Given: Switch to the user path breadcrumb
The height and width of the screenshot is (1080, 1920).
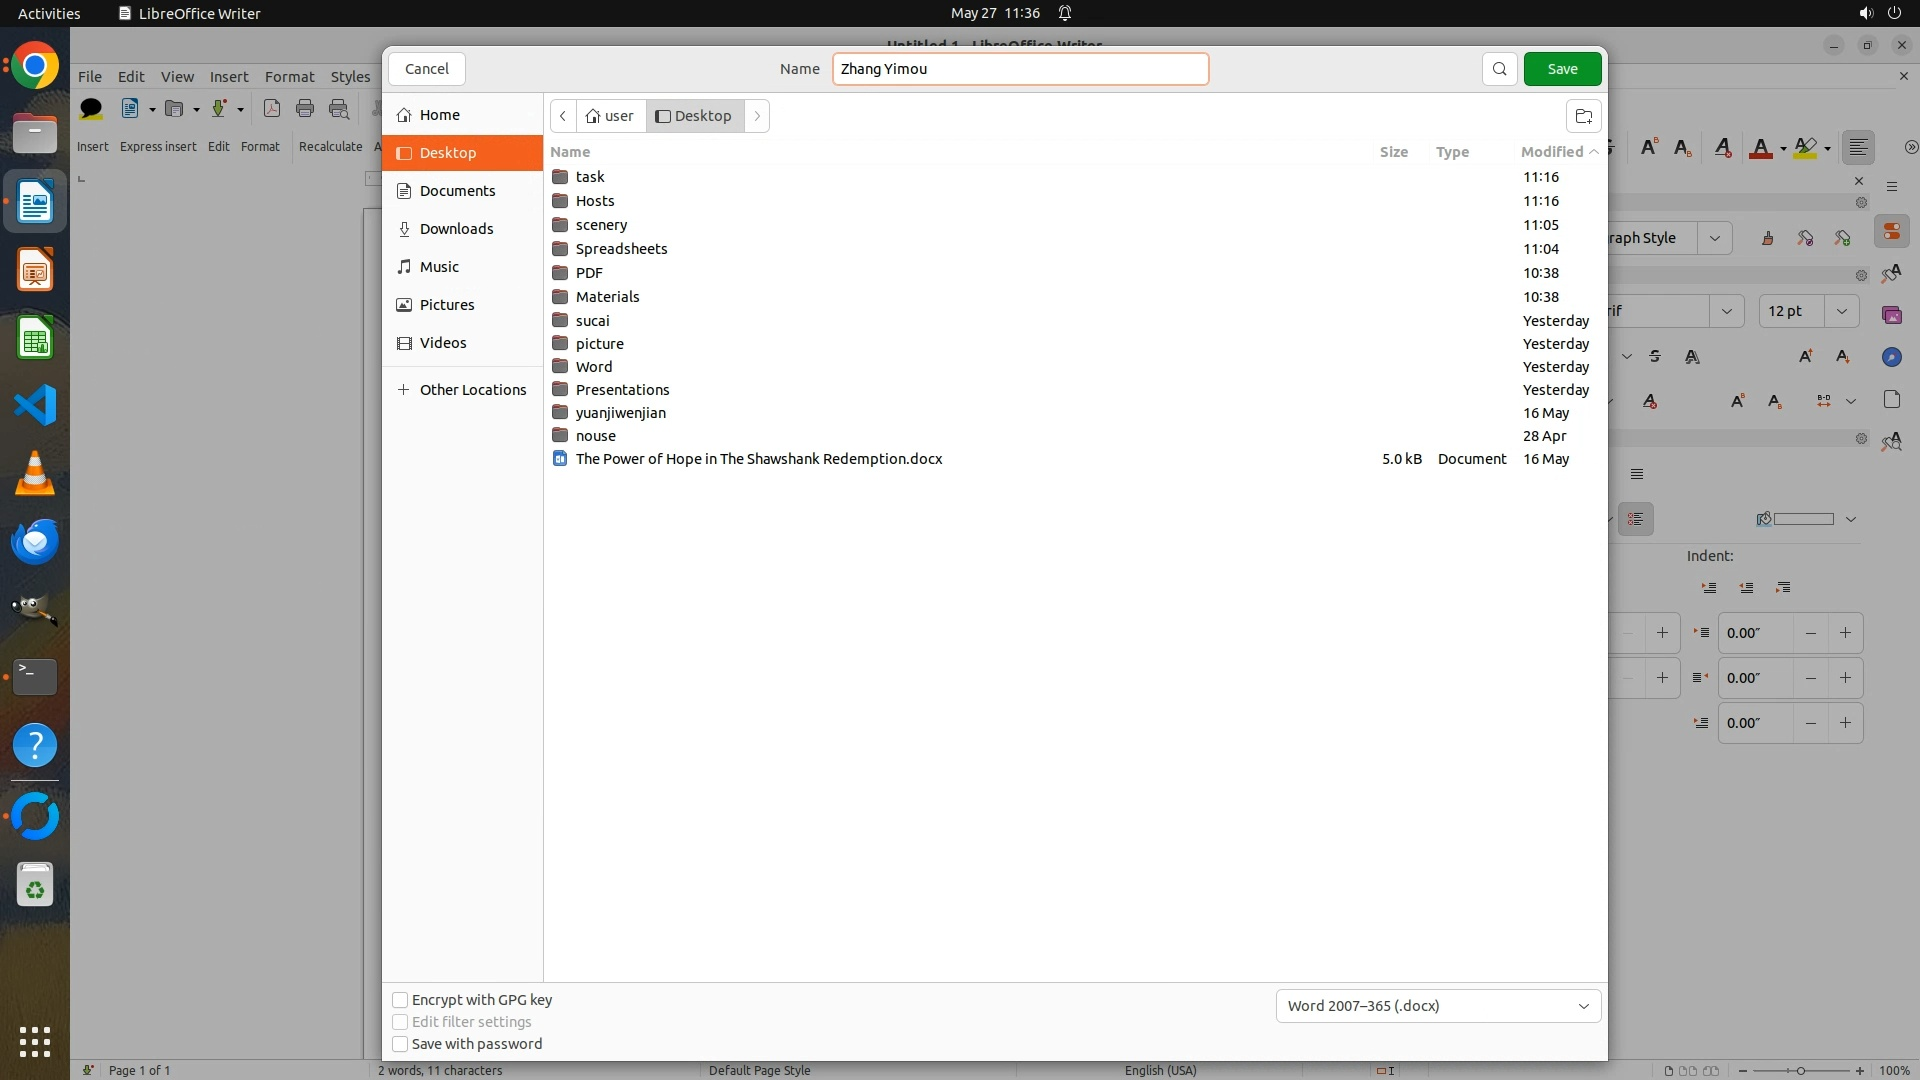Looking at the screenshot, I should coord(611,116).
